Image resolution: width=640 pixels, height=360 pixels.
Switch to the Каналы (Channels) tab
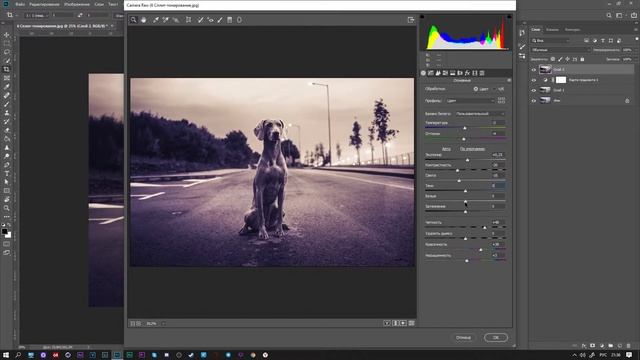552,29
